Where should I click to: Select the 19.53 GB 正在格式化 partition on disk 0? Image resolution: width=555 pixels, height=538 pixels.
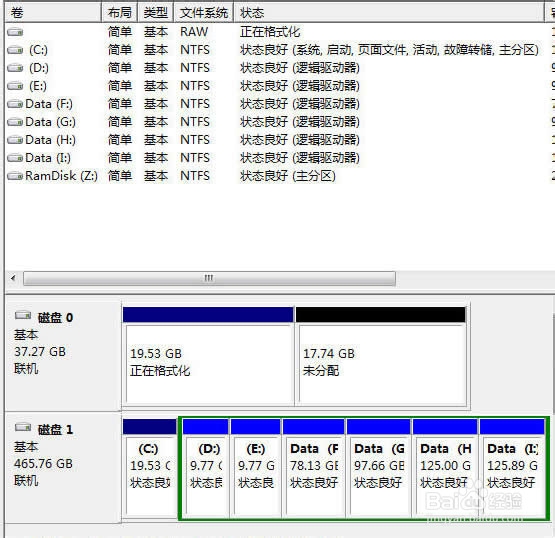click(209, 356)
